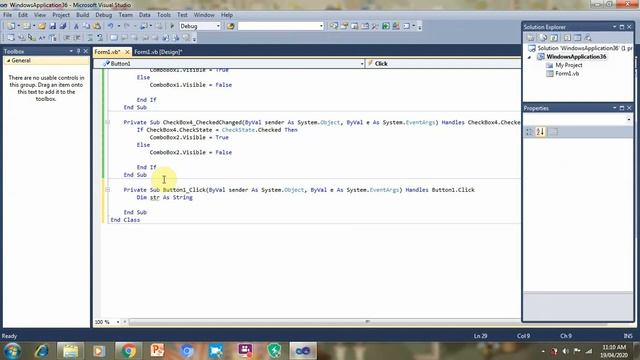Click the Alphabetical sort icon in Properties
Screen dimensions: 640x360
(x=540, y=132)
